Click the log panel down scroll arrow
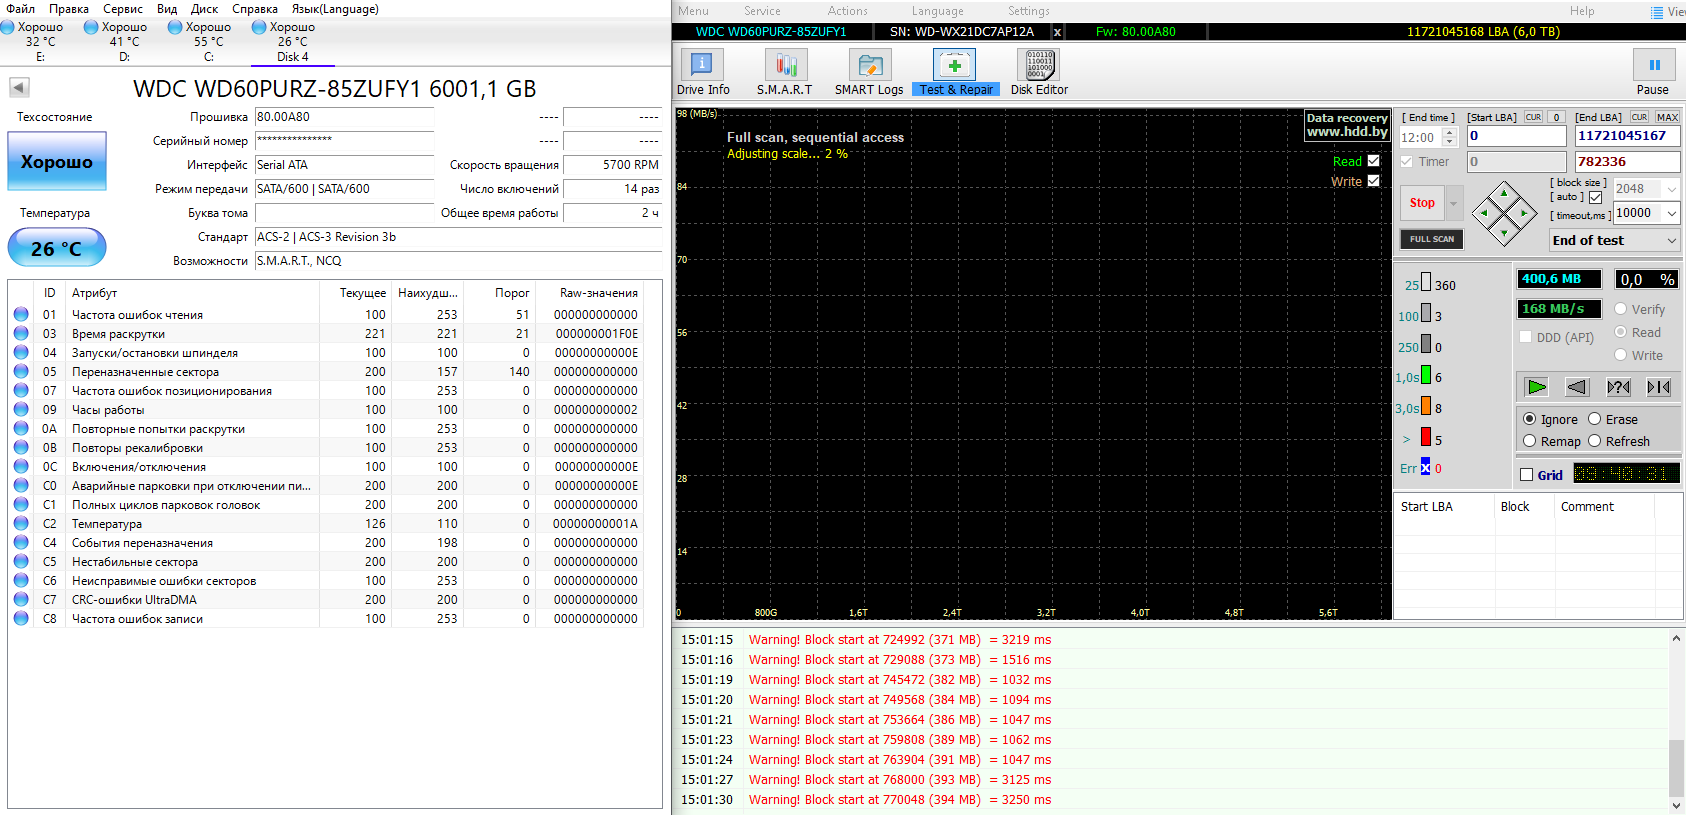Screen dimensions: 1686x815 pos(1676,805)
